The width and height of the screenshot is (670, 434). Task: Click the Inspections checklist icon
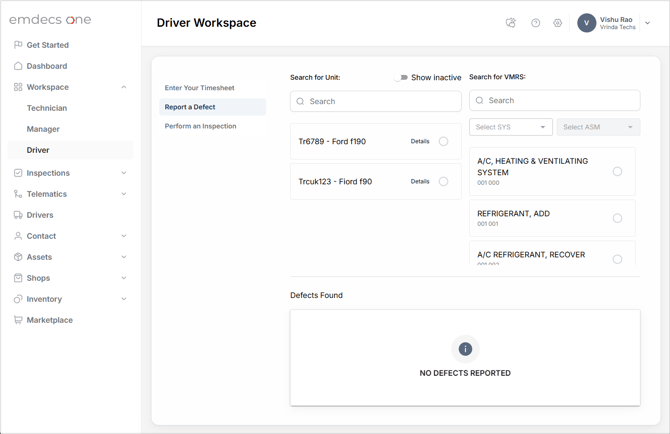pos(18,173)
